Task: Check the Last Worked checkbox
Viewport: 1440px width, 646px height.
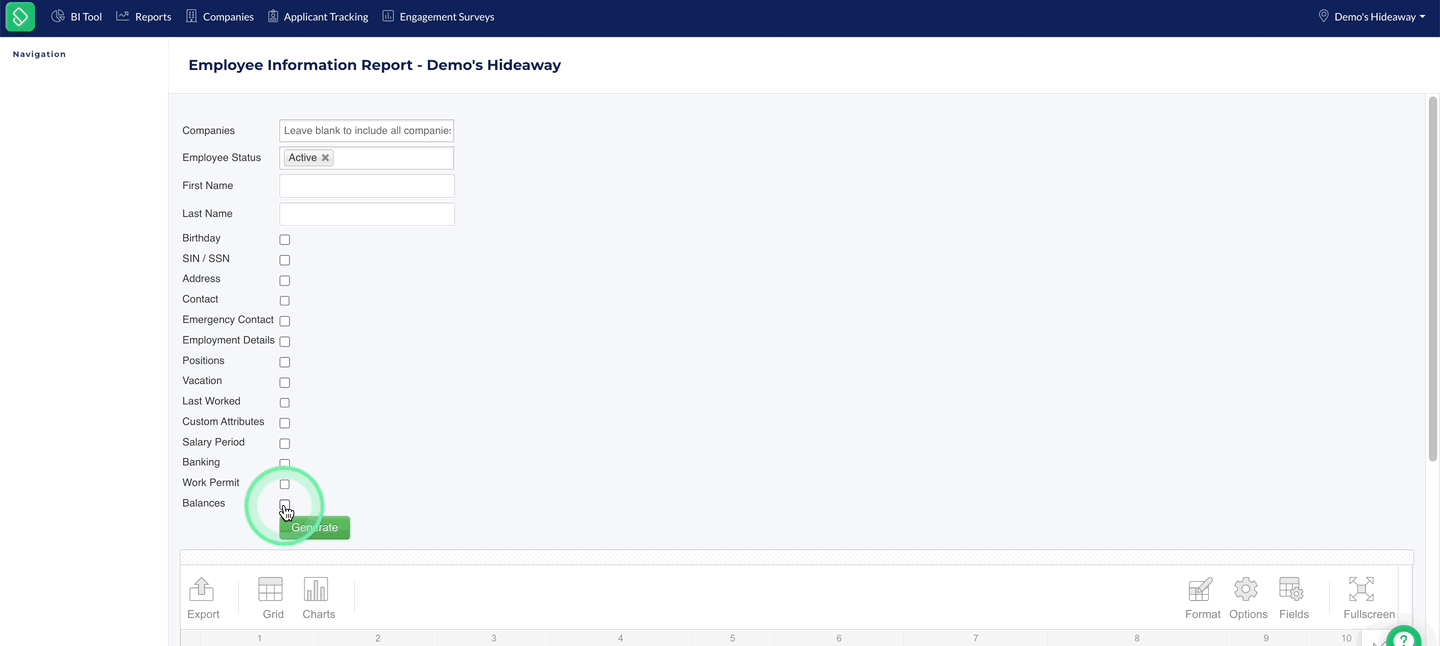Action: coord(285,403)
